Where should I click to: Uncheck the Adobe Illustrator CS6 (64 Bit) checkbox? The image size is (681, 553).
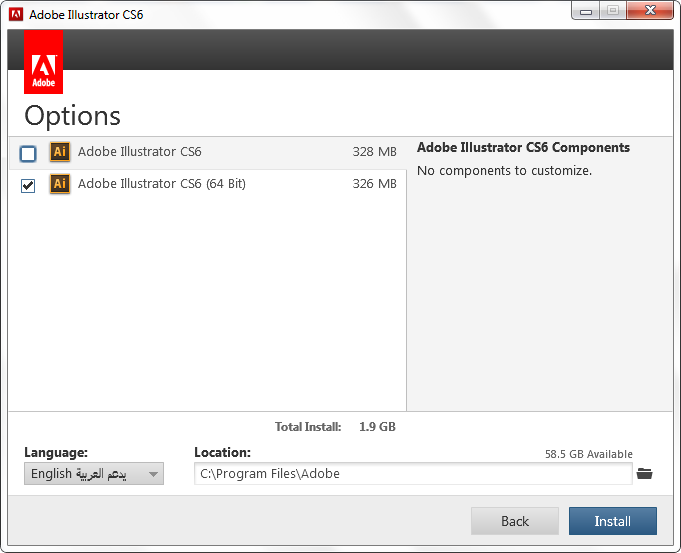point(28,185)
